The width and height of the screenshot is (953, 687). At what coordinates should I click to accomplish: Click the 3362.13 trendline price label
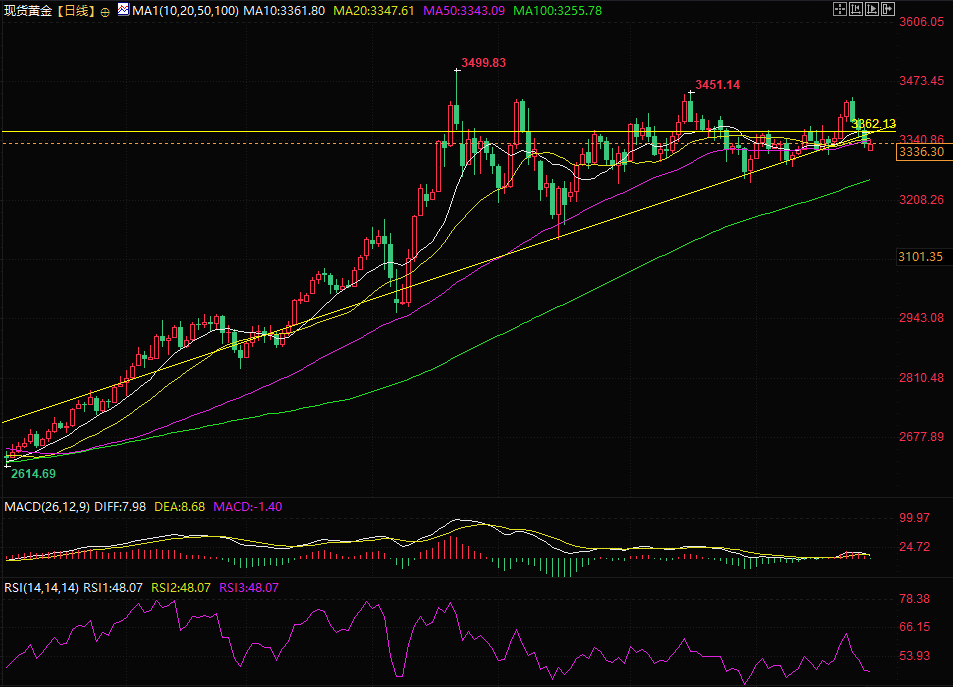873,124
